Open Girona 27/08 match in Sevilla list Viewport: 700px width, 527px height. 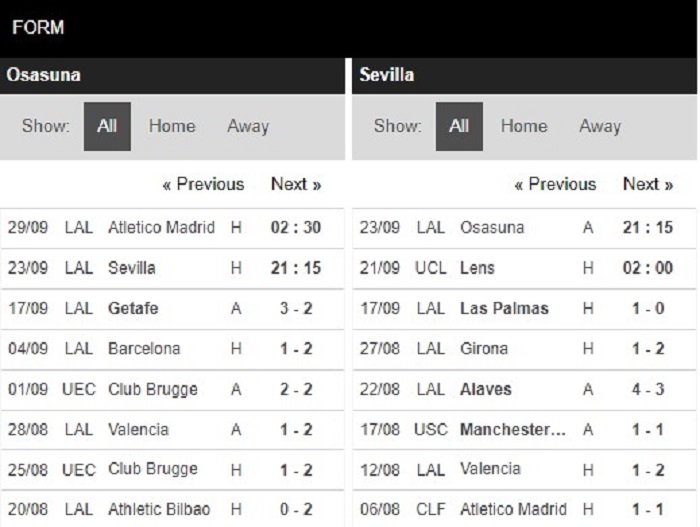[x=524, y=349]
